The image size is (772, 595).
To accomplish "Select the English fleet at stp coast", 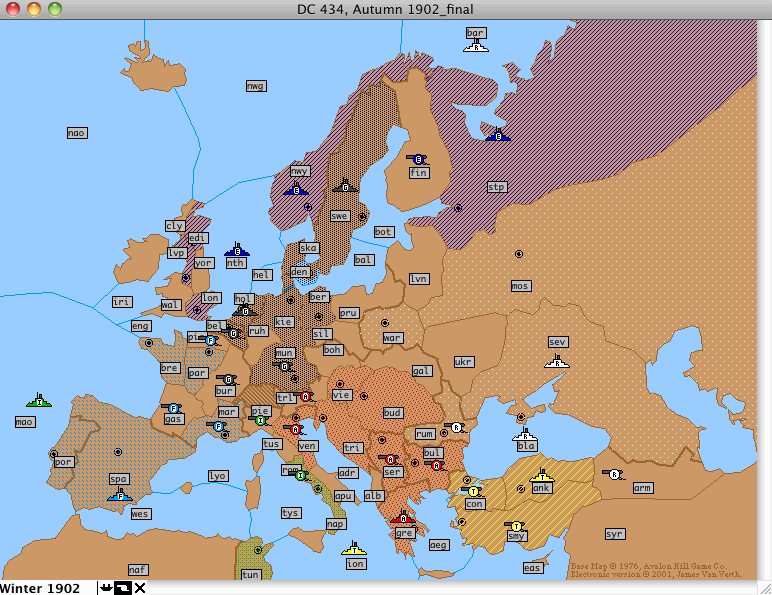I will (498, 134).
